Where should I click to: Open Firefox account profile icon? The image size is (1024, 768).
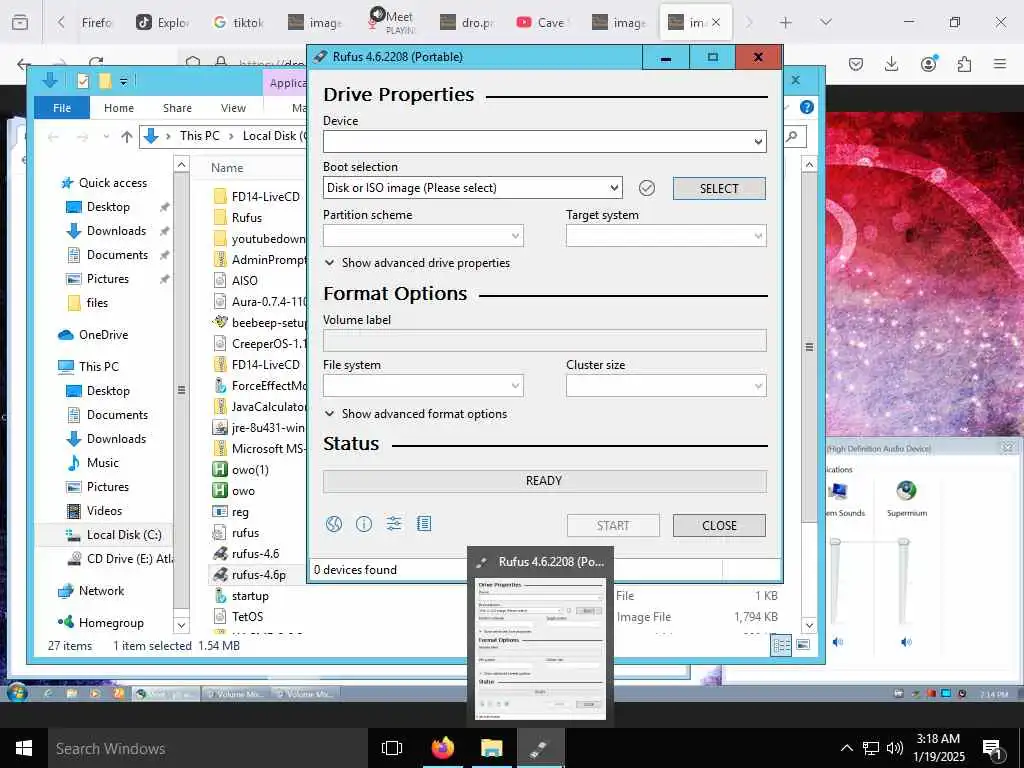click(x=928, y=63)
